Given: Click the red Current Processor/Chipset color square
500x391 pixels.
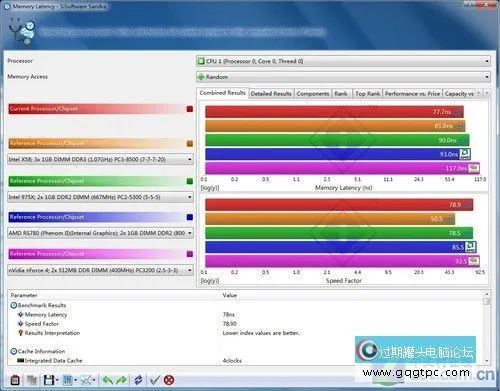Looking at the screenshot, I should click(190, 109).
